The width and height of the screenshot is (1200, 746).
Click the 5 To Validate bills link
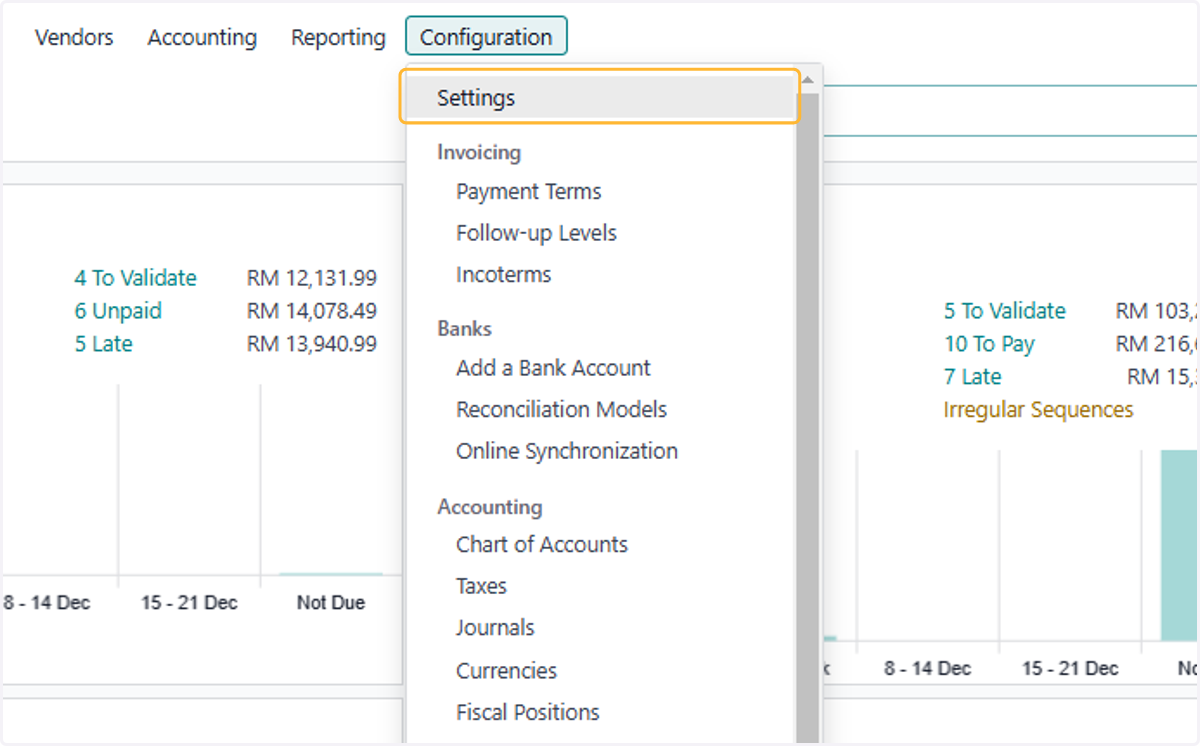pyautogui.click(x=1005, y=311)
